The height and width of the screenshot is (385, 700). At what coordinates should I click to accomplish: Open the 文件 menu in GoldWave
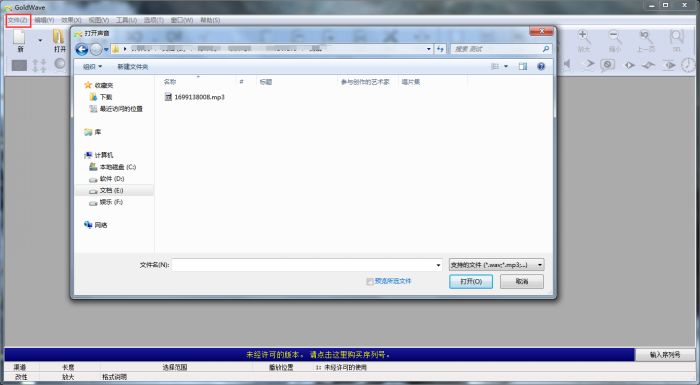(18, 20)
